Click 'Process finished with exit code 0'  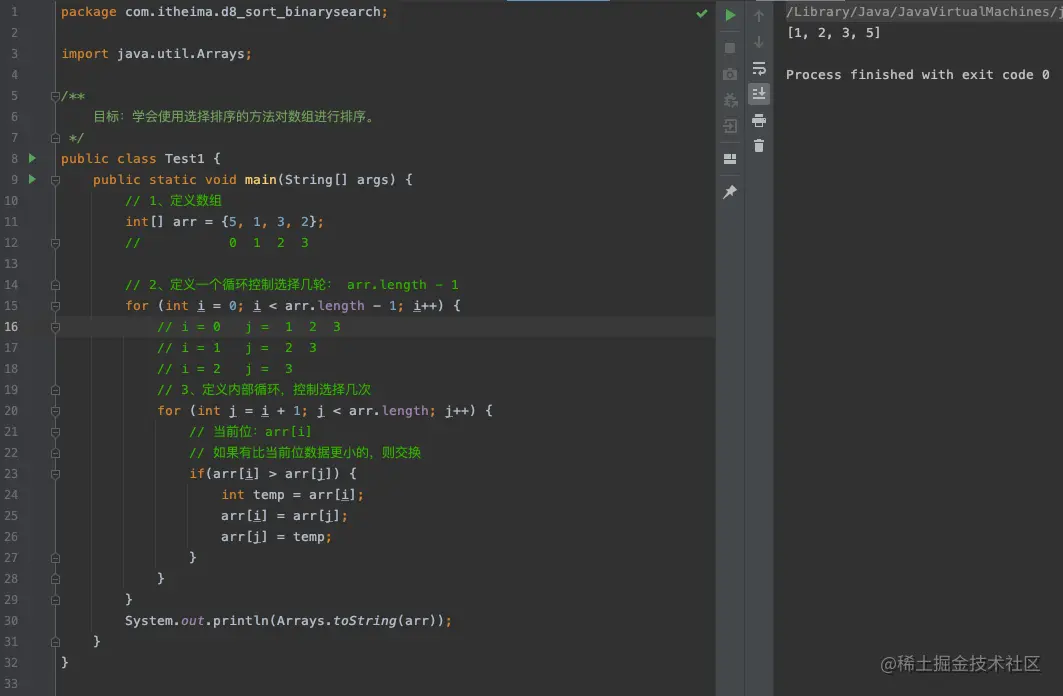(x=917, y=75)
